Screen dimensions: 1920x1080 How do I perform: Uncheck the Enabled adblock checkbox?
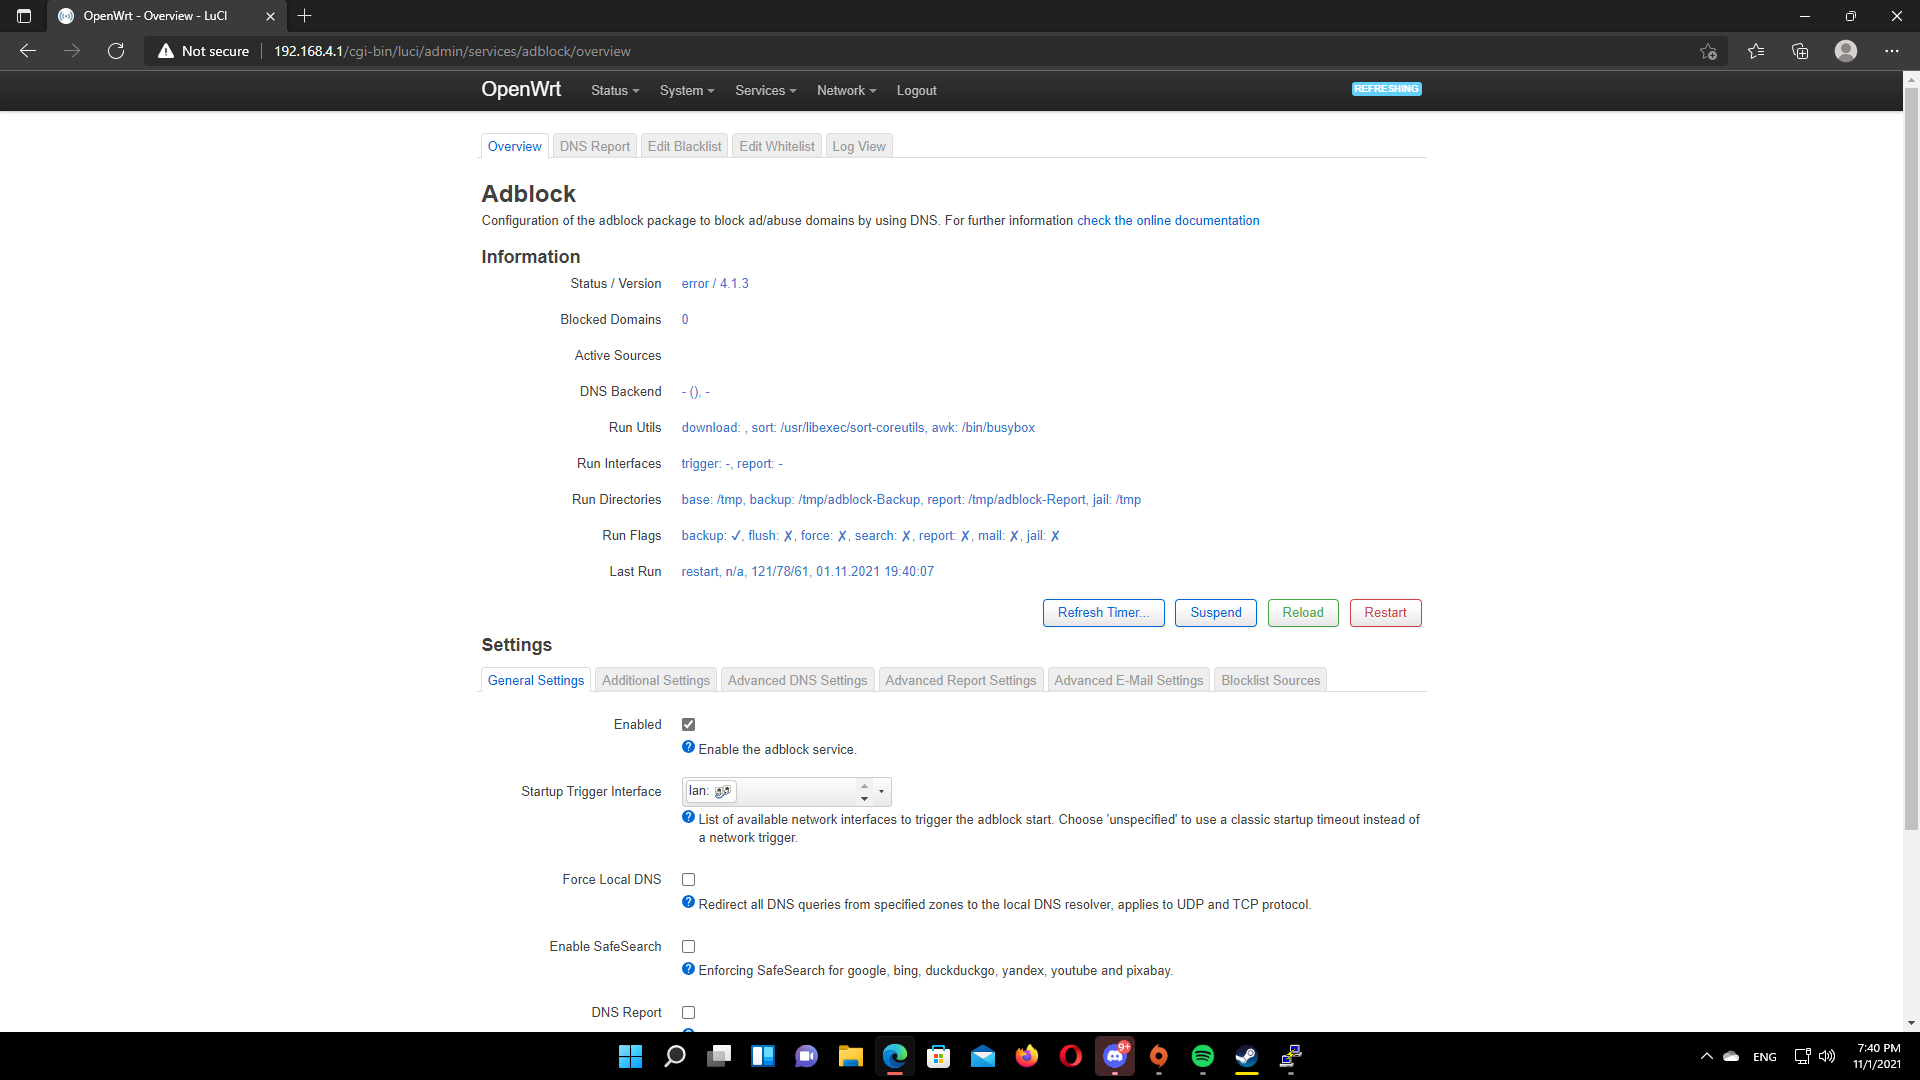[688, 724]
